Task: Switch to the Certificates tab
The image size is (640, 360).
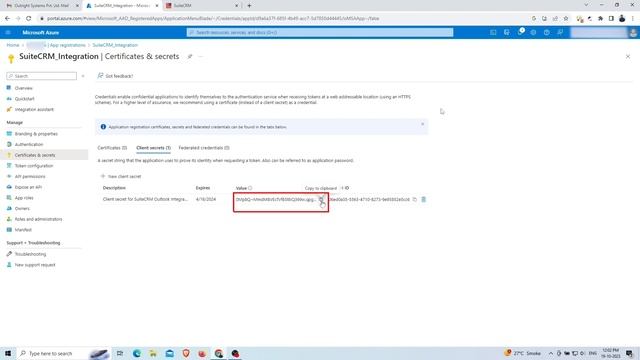Action: point(112,148)
